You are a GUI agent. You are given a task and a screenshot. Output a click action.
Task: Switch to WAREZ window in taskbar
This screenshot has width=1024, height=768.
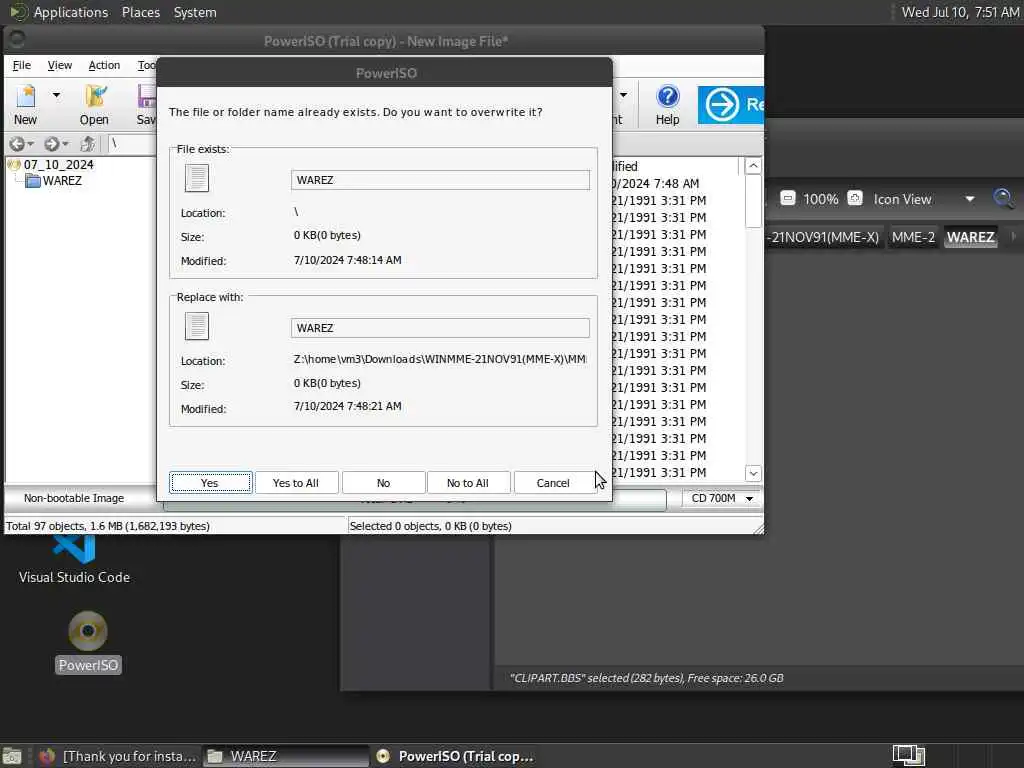[285, 756]
